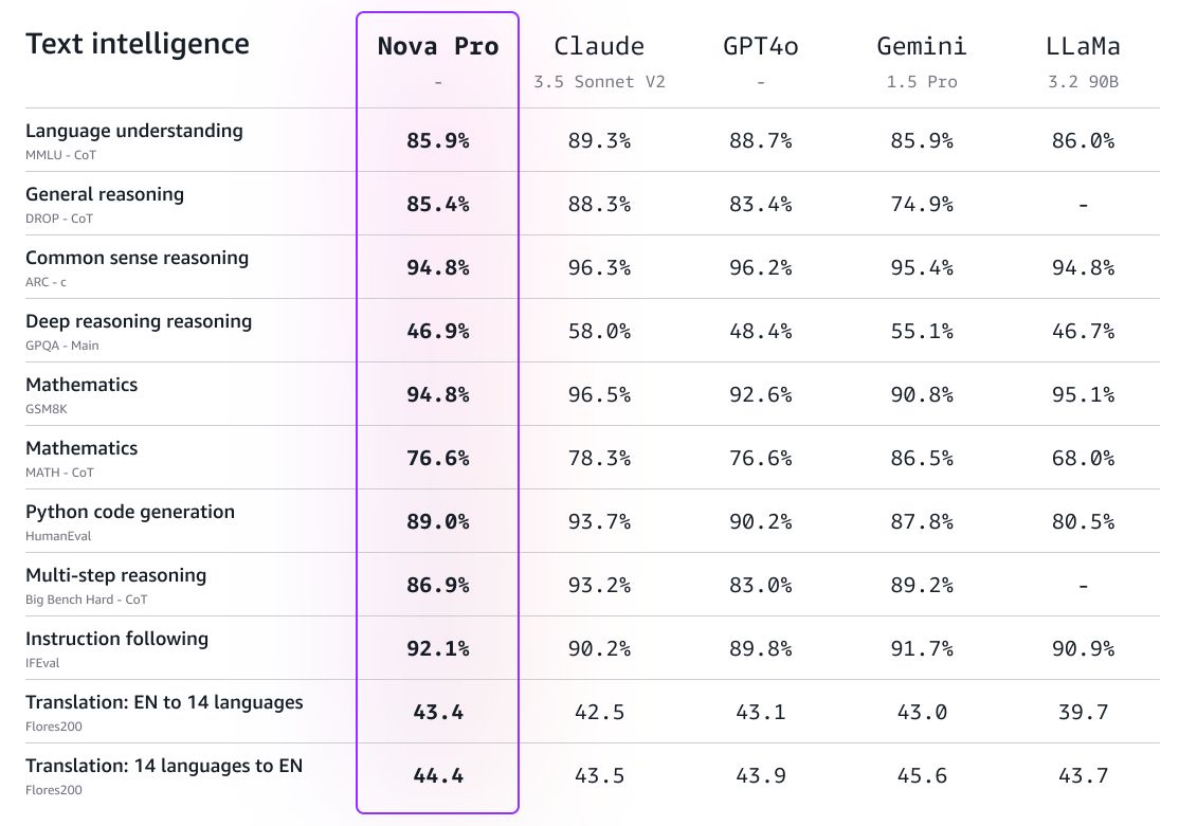Click the Common sense reasoning row label

click(137, 257)
